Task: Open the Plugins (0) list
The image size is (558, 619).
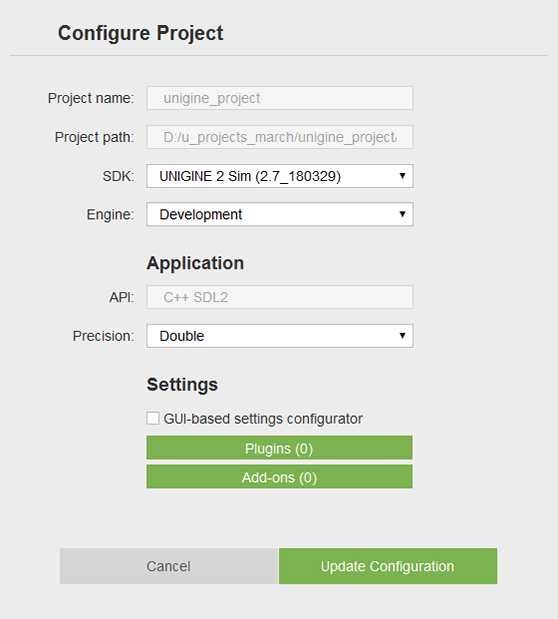Action: (x=279, y=448)
